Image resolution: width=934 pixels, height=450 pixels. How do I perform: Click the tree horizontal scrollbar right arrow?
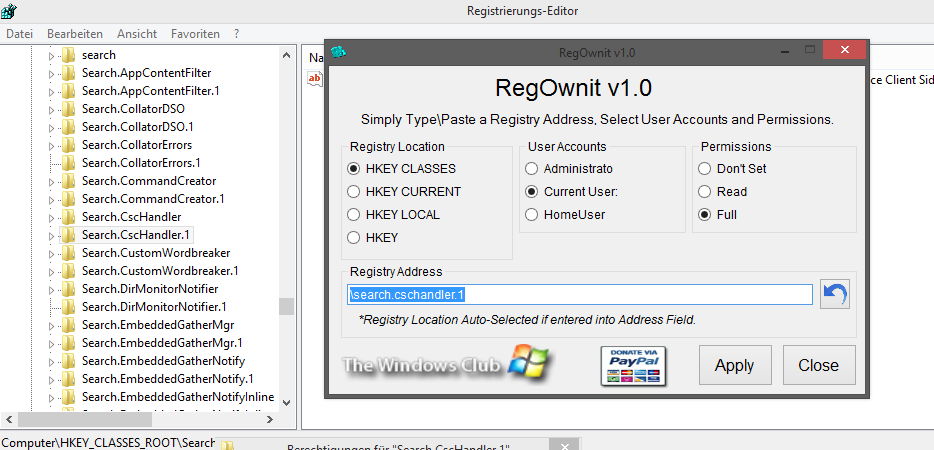click(x=272, y=420)
